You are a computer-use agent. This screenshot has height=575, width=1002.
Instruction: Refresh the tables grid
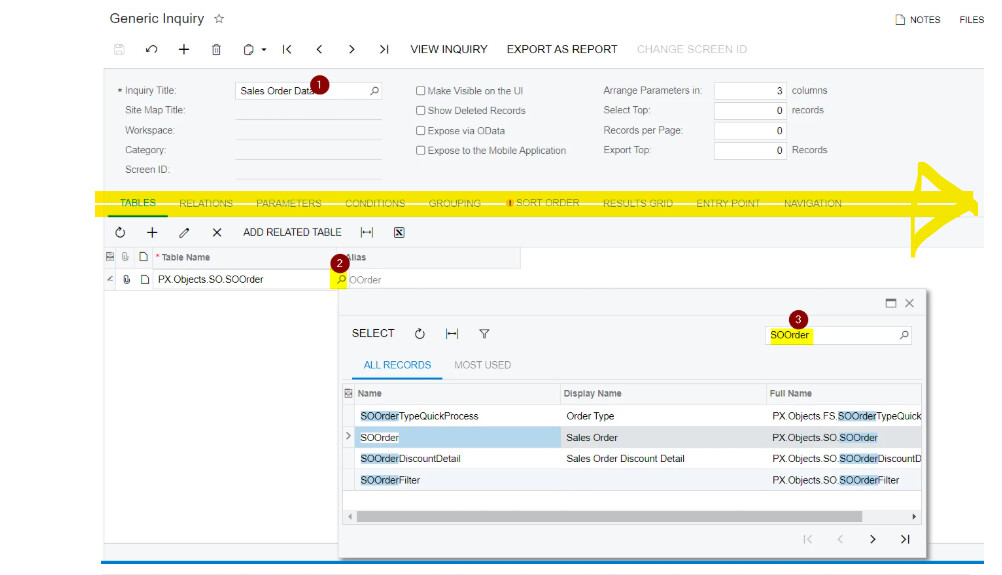(x=120, y=232)
